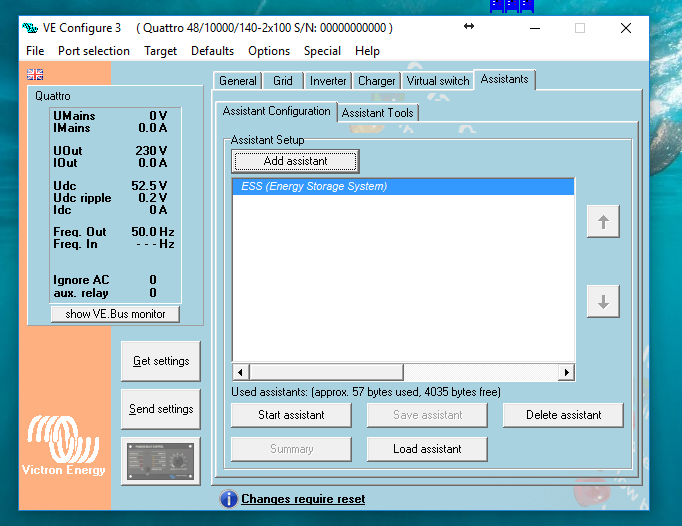
Task: Open the Defaults menu
Action: [x=212, y=51]
